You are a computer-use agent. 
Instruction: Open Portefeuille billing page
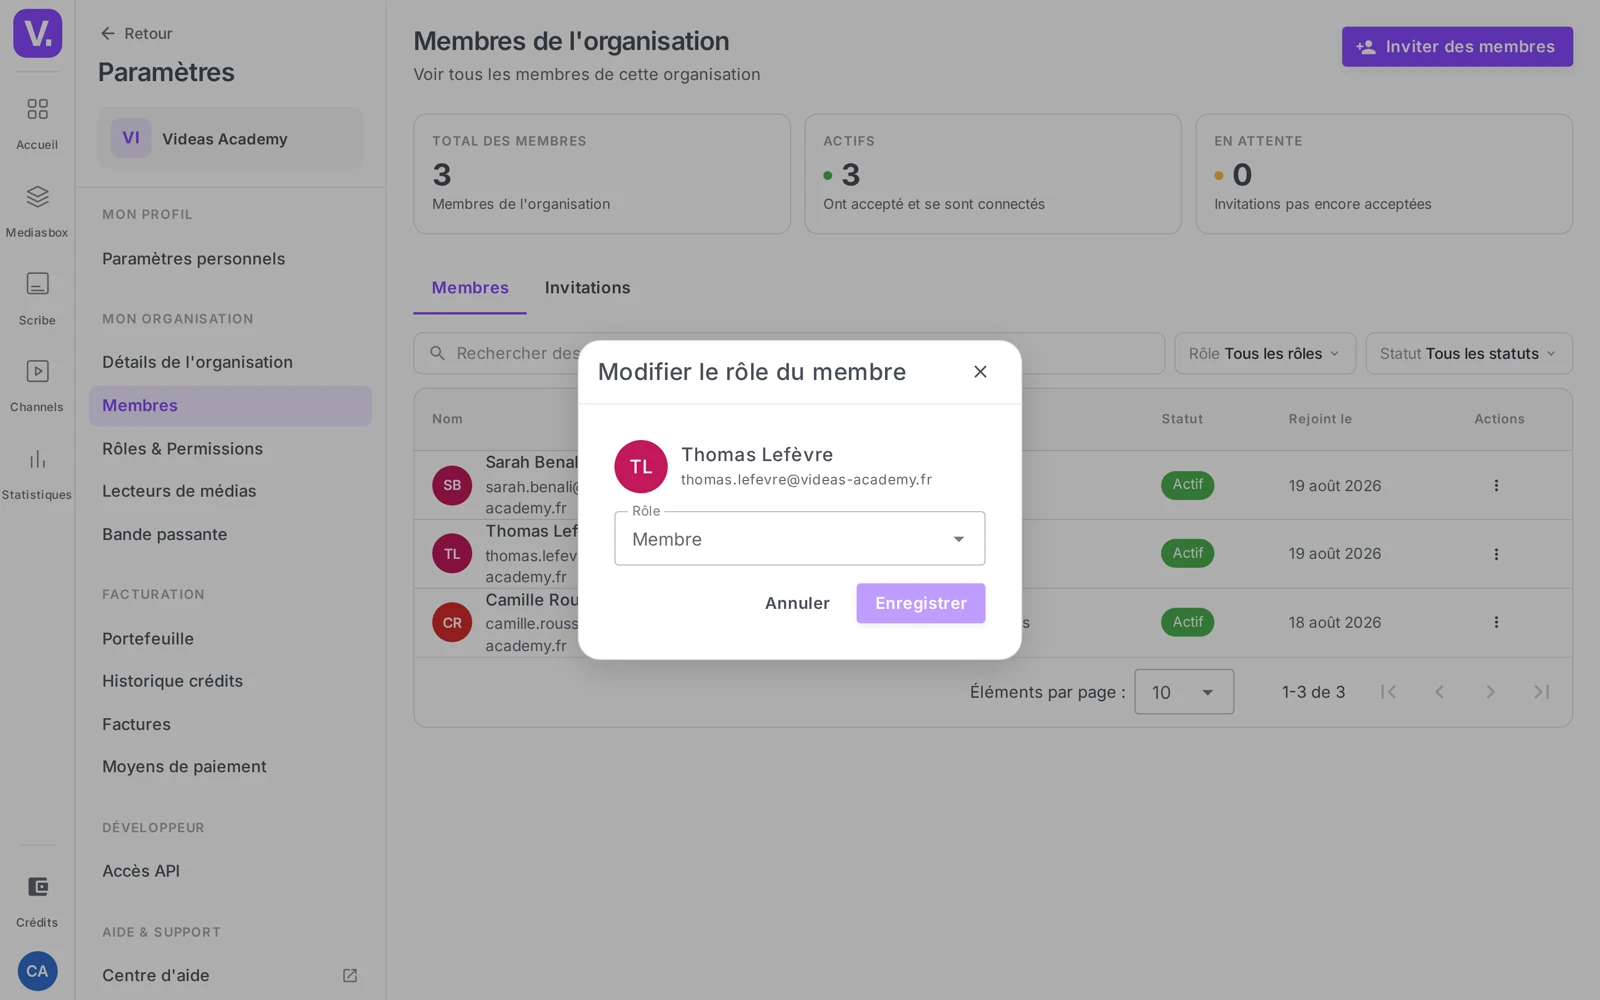pyautogui.click(x=148, y=639)
